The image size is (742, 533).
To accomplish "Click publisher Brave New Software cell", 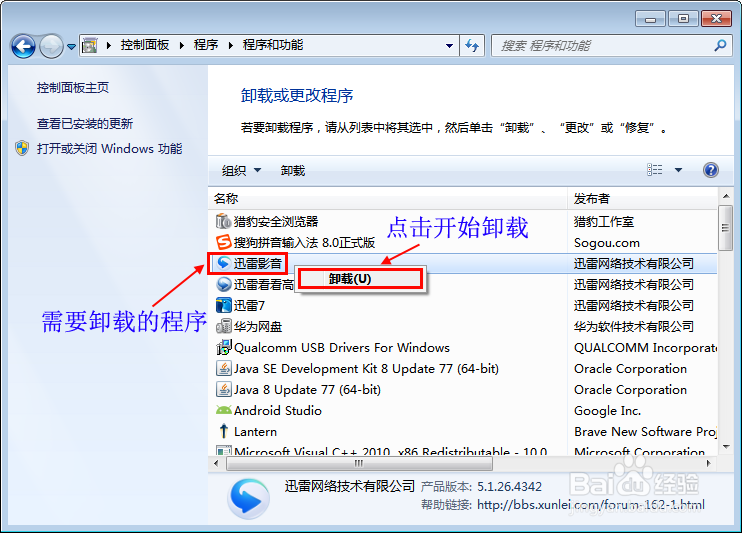I will coord(645,432).
